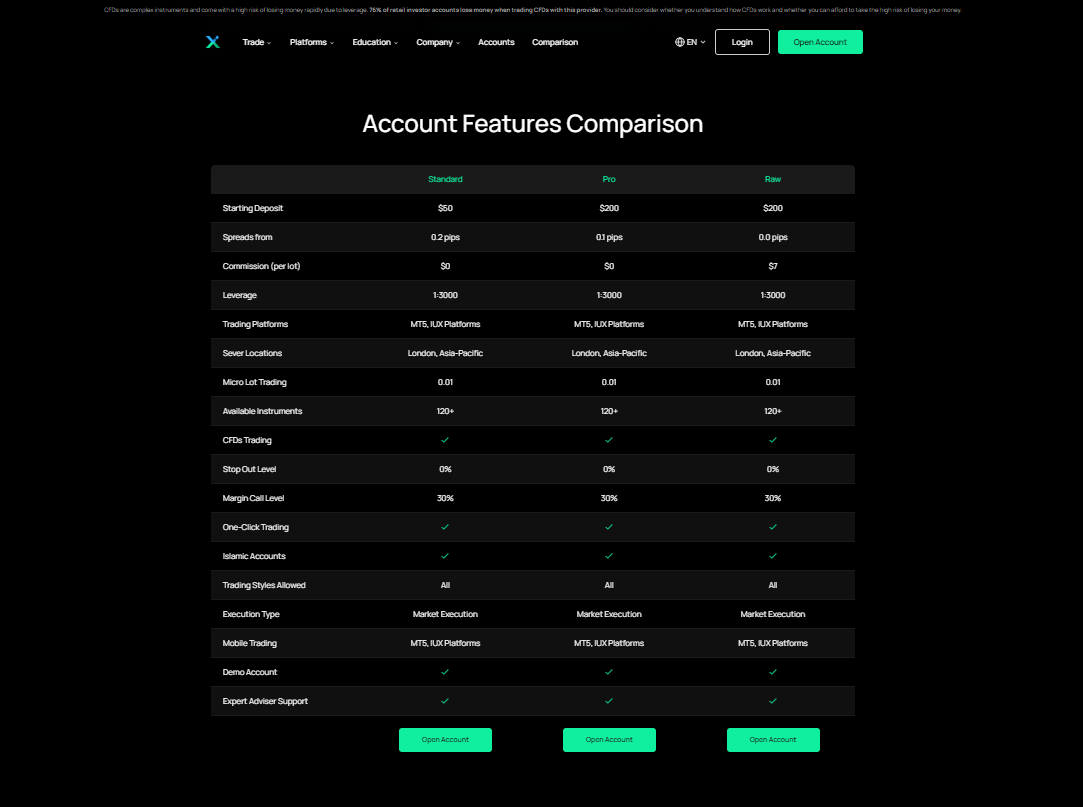The width and height of the screenshot is (1083, 807).
Task: Click the Raw Demo Account checkmark
Action: 773,672
